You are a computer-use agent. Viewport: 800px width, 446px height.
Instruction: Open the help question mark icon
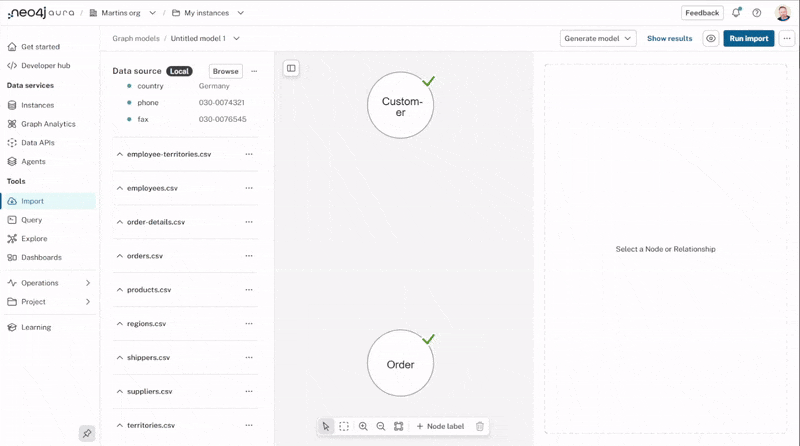757,13
